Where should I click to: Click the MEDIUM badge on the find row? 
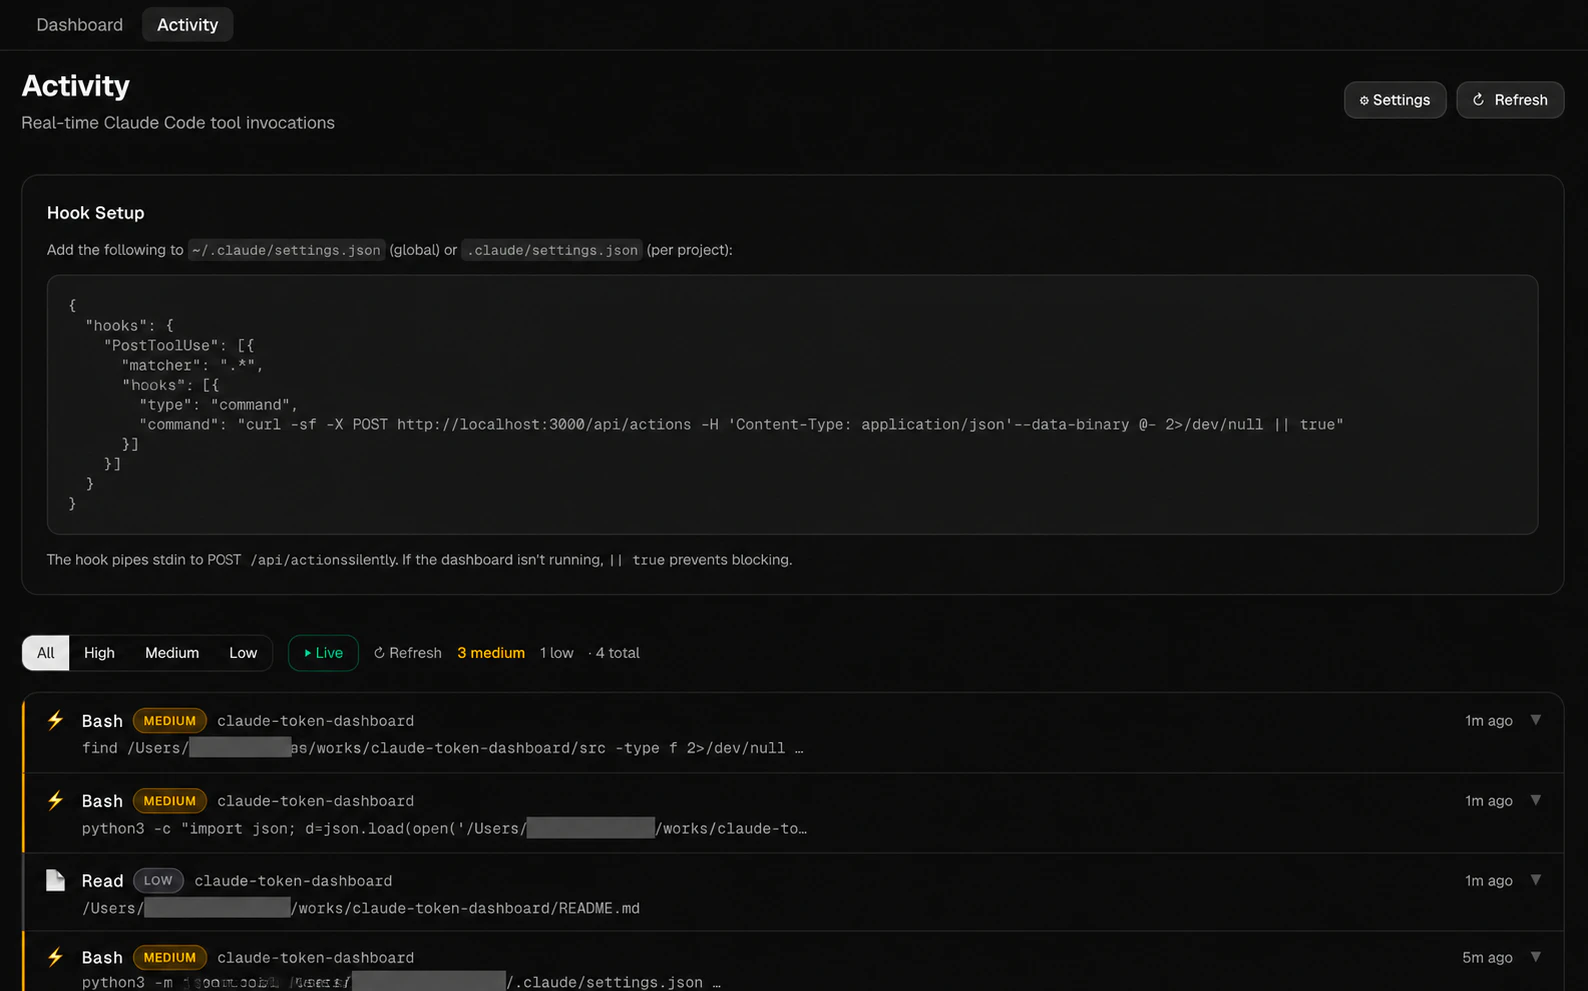pos(169,721)
